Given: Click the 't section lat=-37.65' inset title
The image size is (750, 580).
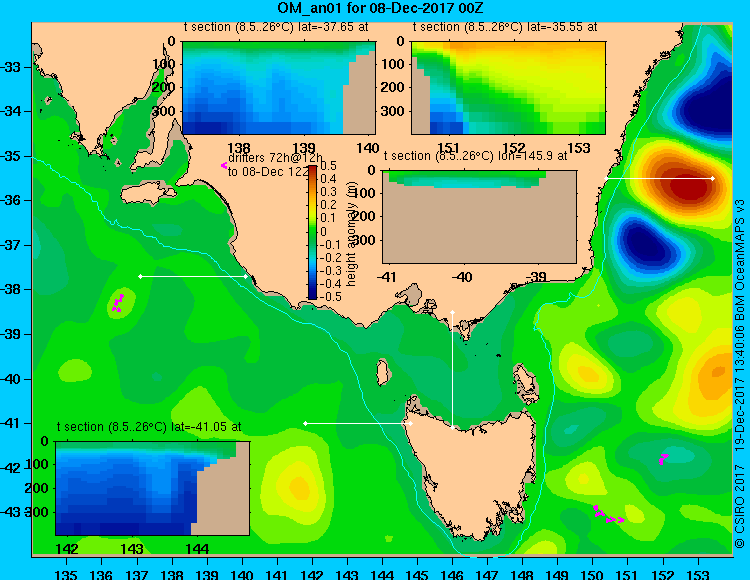Looking at the screenshot, I should point(276,27).
